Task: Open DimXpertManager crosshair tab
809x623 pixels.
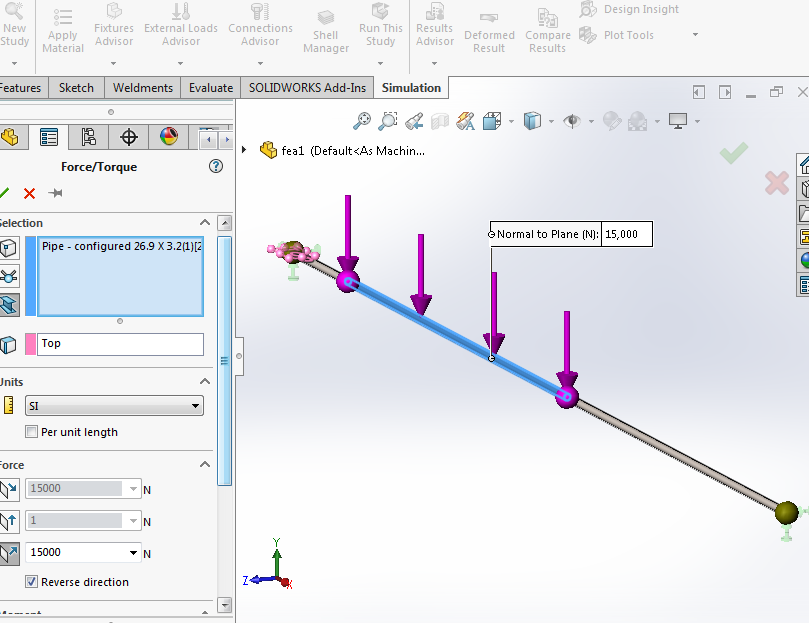Action: point(128,137)
